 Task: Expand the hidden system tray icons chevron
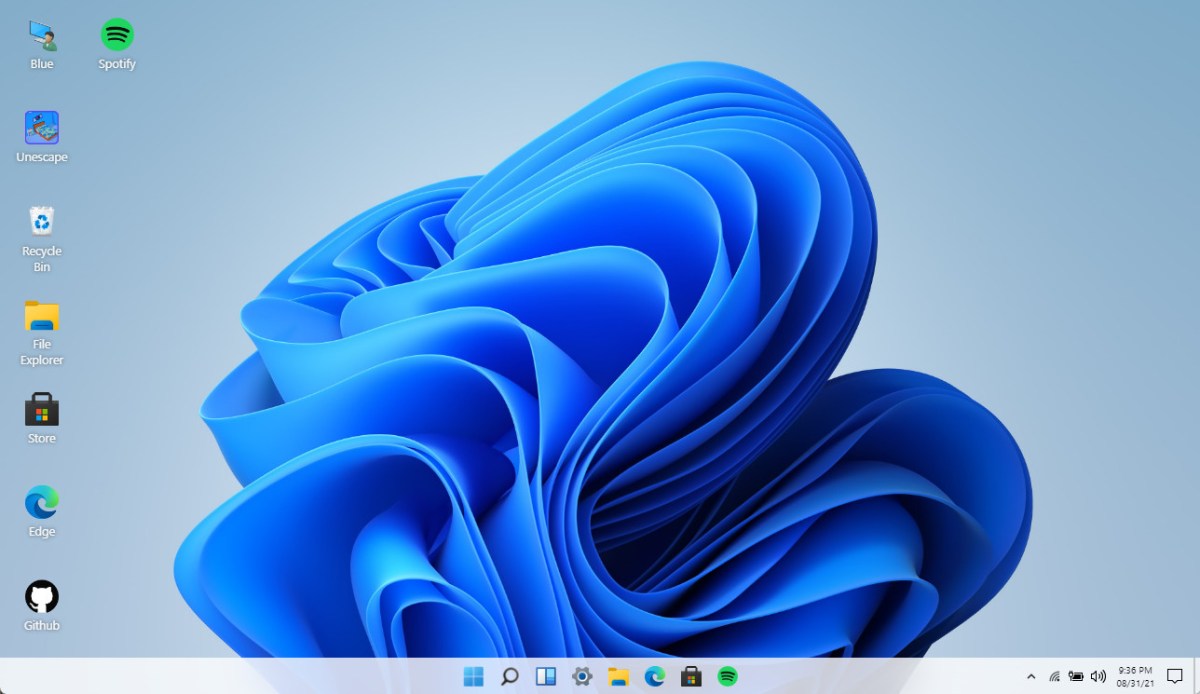[x=1031, y=677]
